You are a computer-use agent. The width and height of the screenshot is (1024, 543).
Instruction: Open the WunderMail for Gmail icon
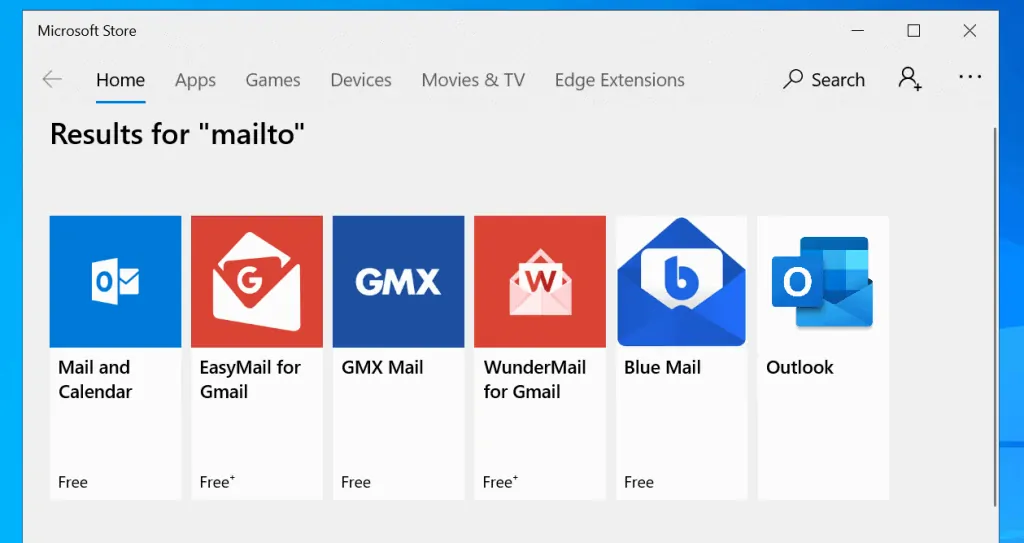(540, 282)
